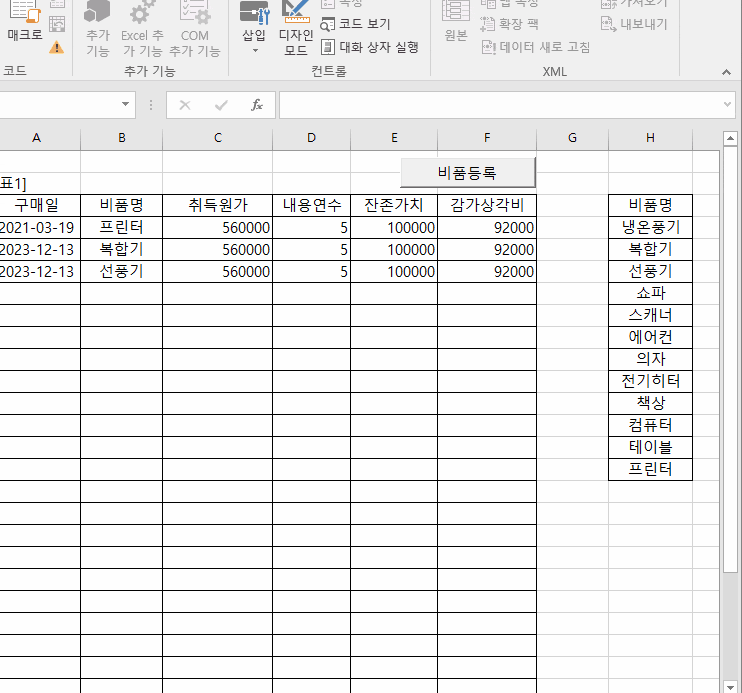Expand the formula bar
Viewport: 742px width, 693px height.
click(730, 105)
